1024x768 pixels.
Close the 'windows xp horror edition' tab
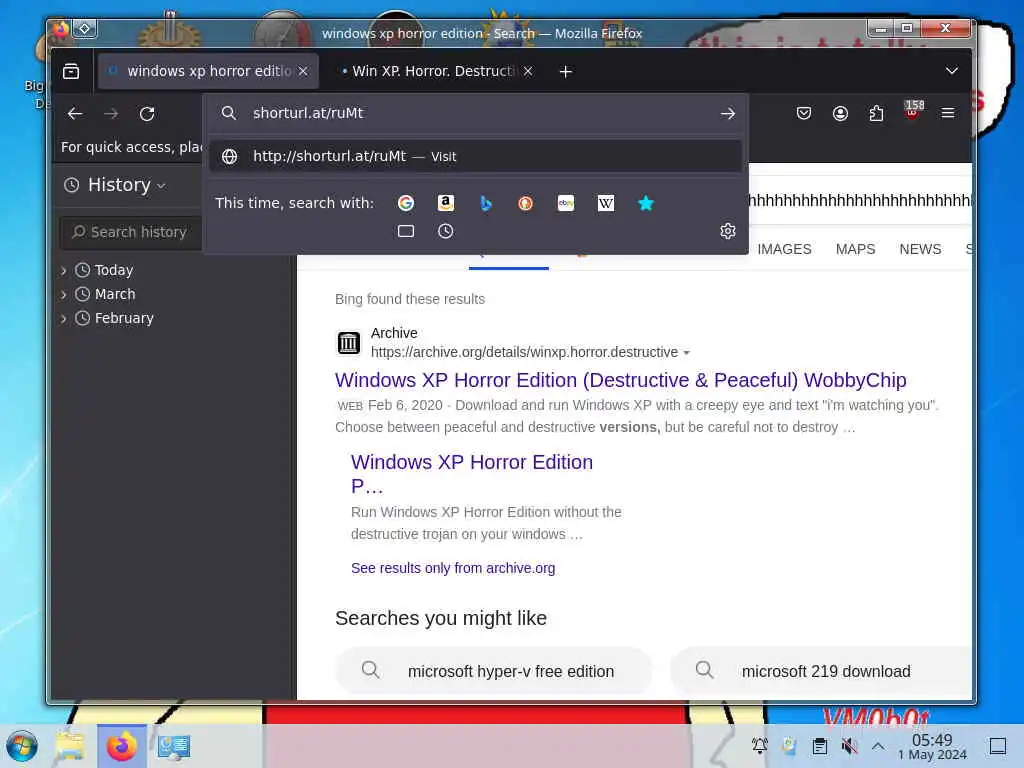[303, 71]
